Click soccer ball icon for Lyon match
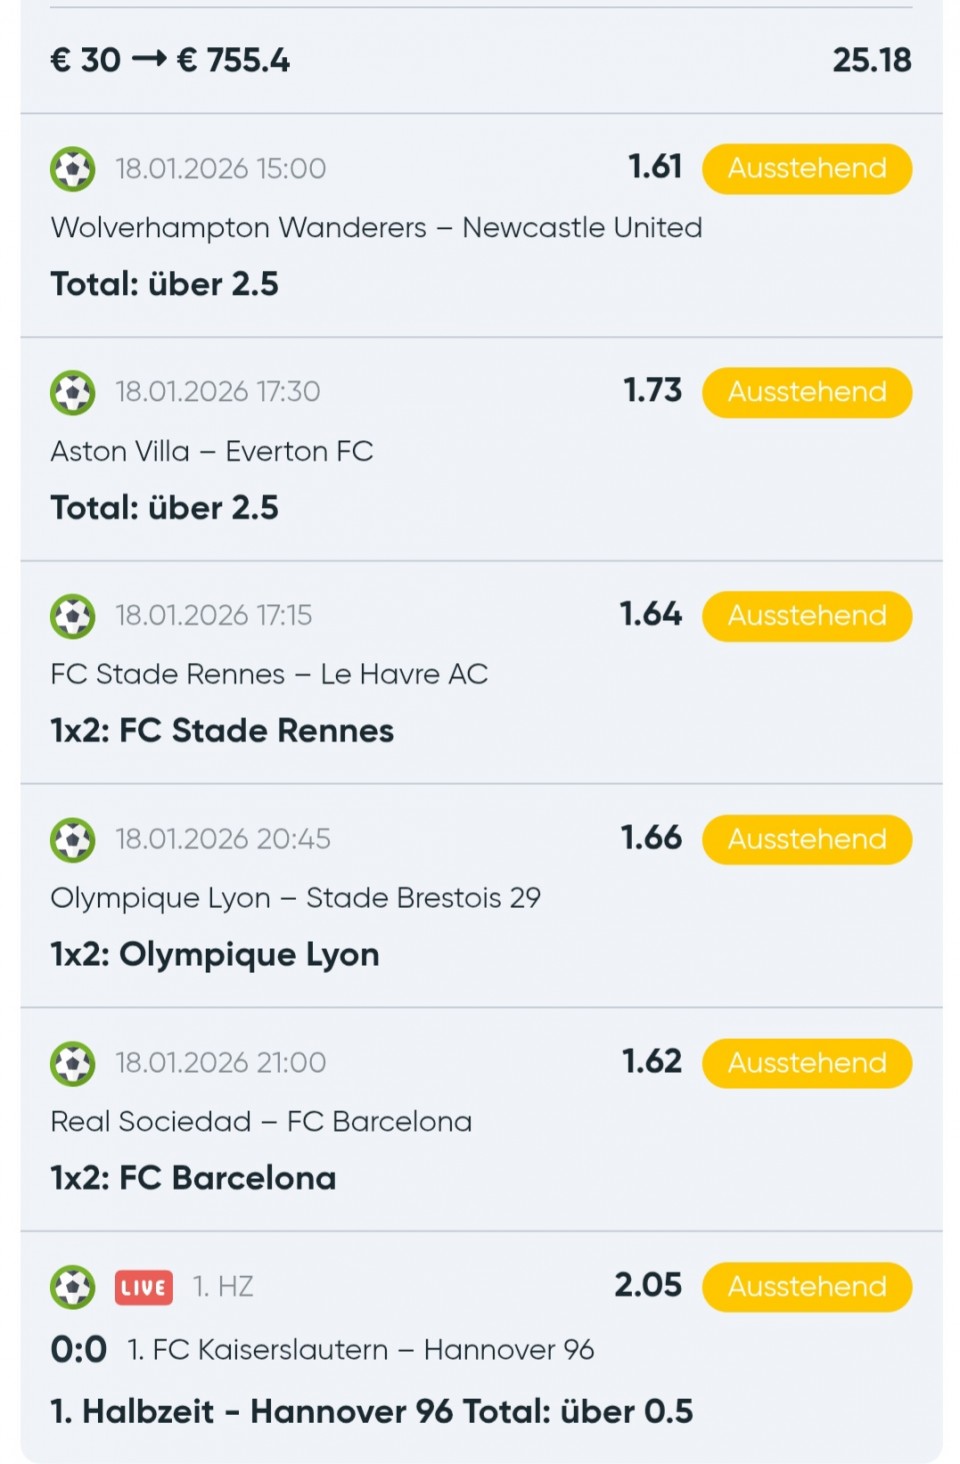This screenshot has height=1464, width=960. click(73, 840)
